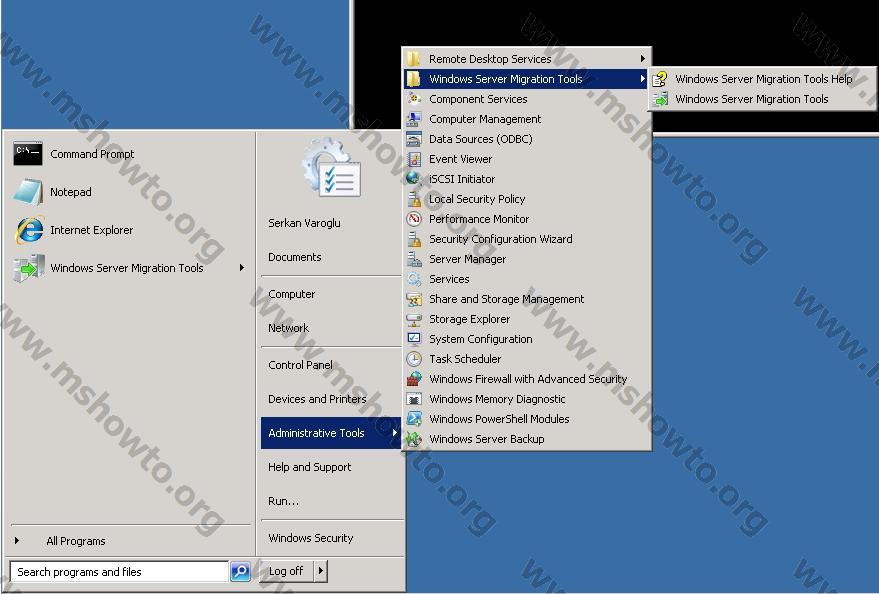The height and width of the screenshot is (594, 879).
Task: Click the Log off button
Action: tap(286, 571)
